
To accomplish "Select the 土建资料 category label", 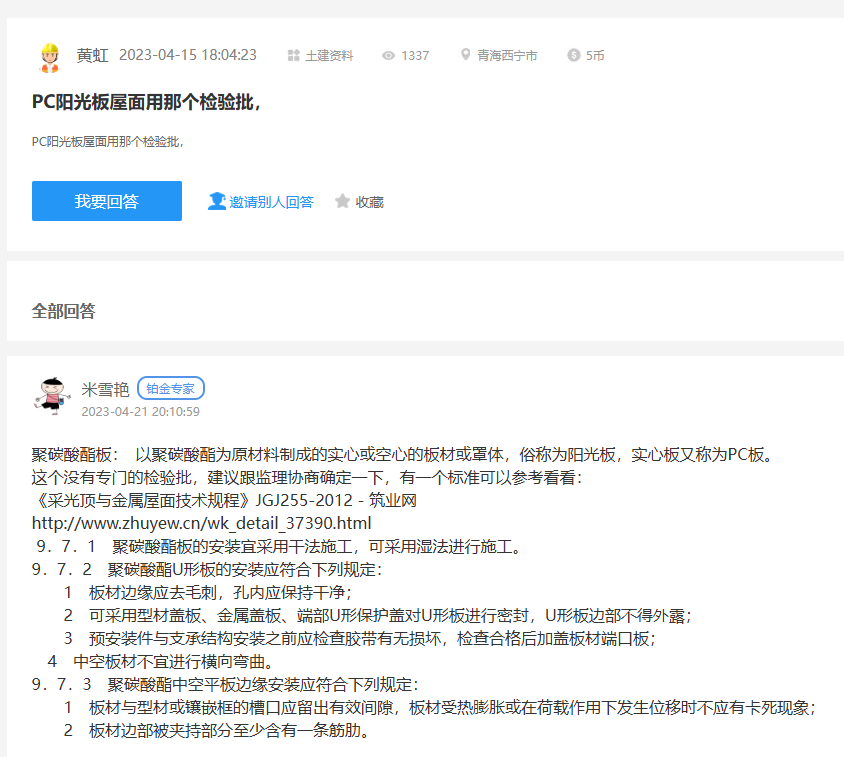I will point(329,56).
